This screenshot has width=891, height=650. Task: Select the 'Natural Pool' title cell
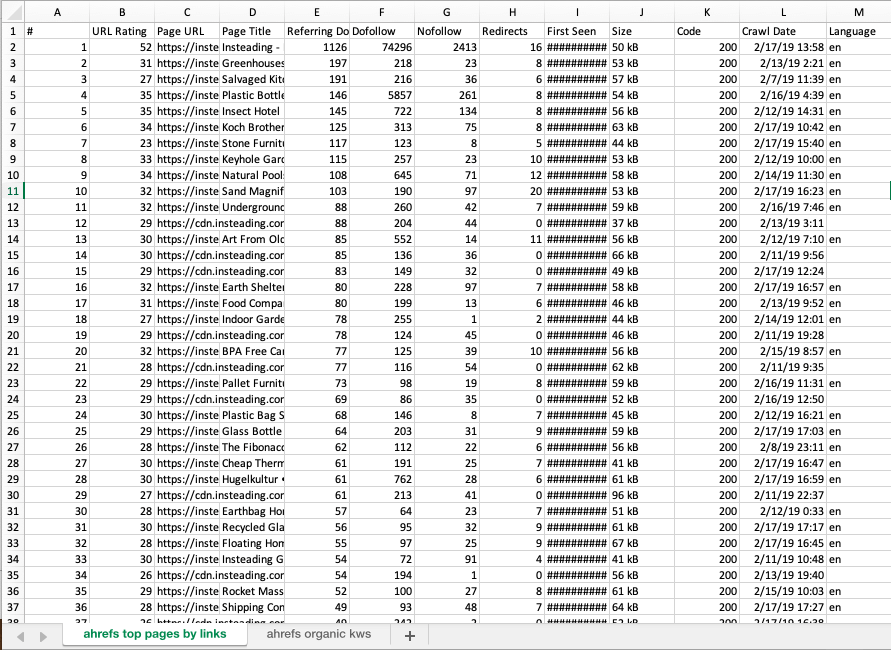click(x=252, y=175)
